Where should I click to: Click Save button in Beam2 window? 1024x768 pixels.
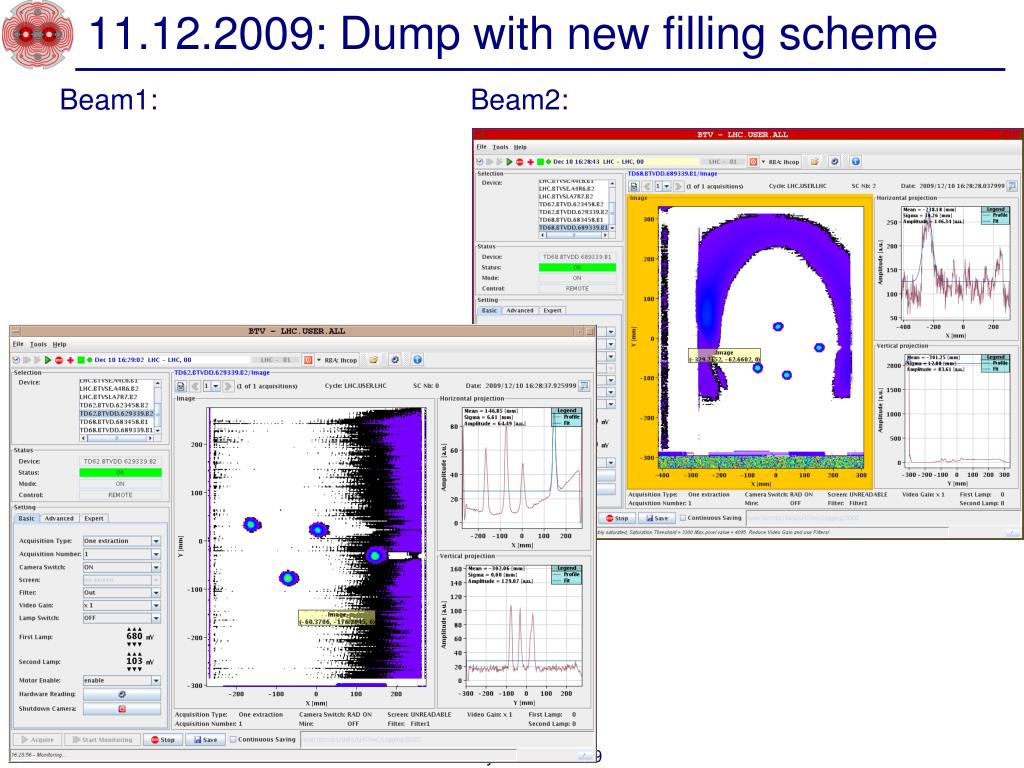pyautogui.click(x=656, y=518)
